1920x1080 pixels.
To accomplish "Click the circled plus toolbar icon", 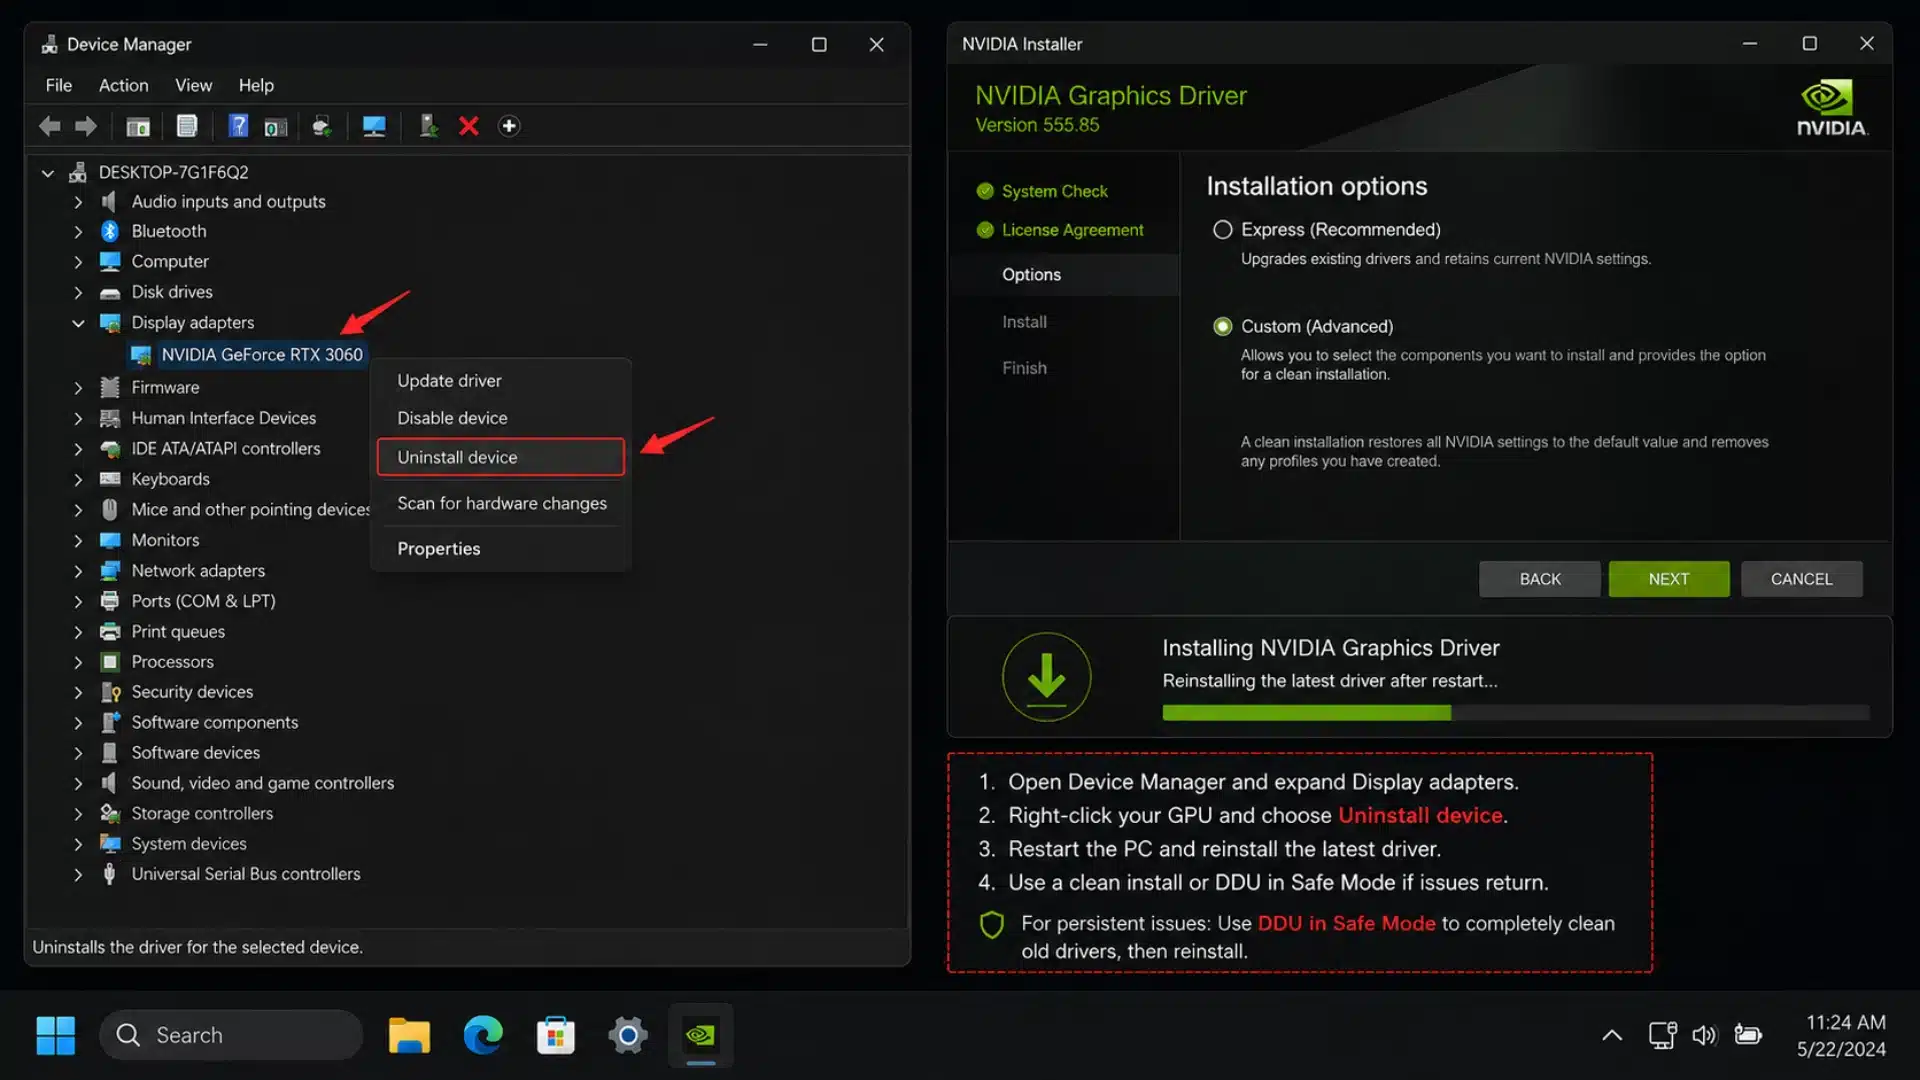I will coord(509,126).
